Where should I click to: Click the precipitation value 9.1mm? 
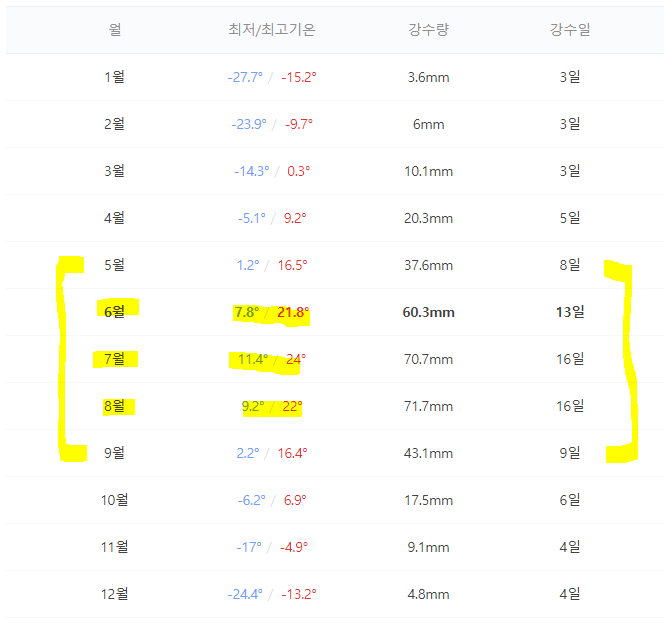point(429,547)
